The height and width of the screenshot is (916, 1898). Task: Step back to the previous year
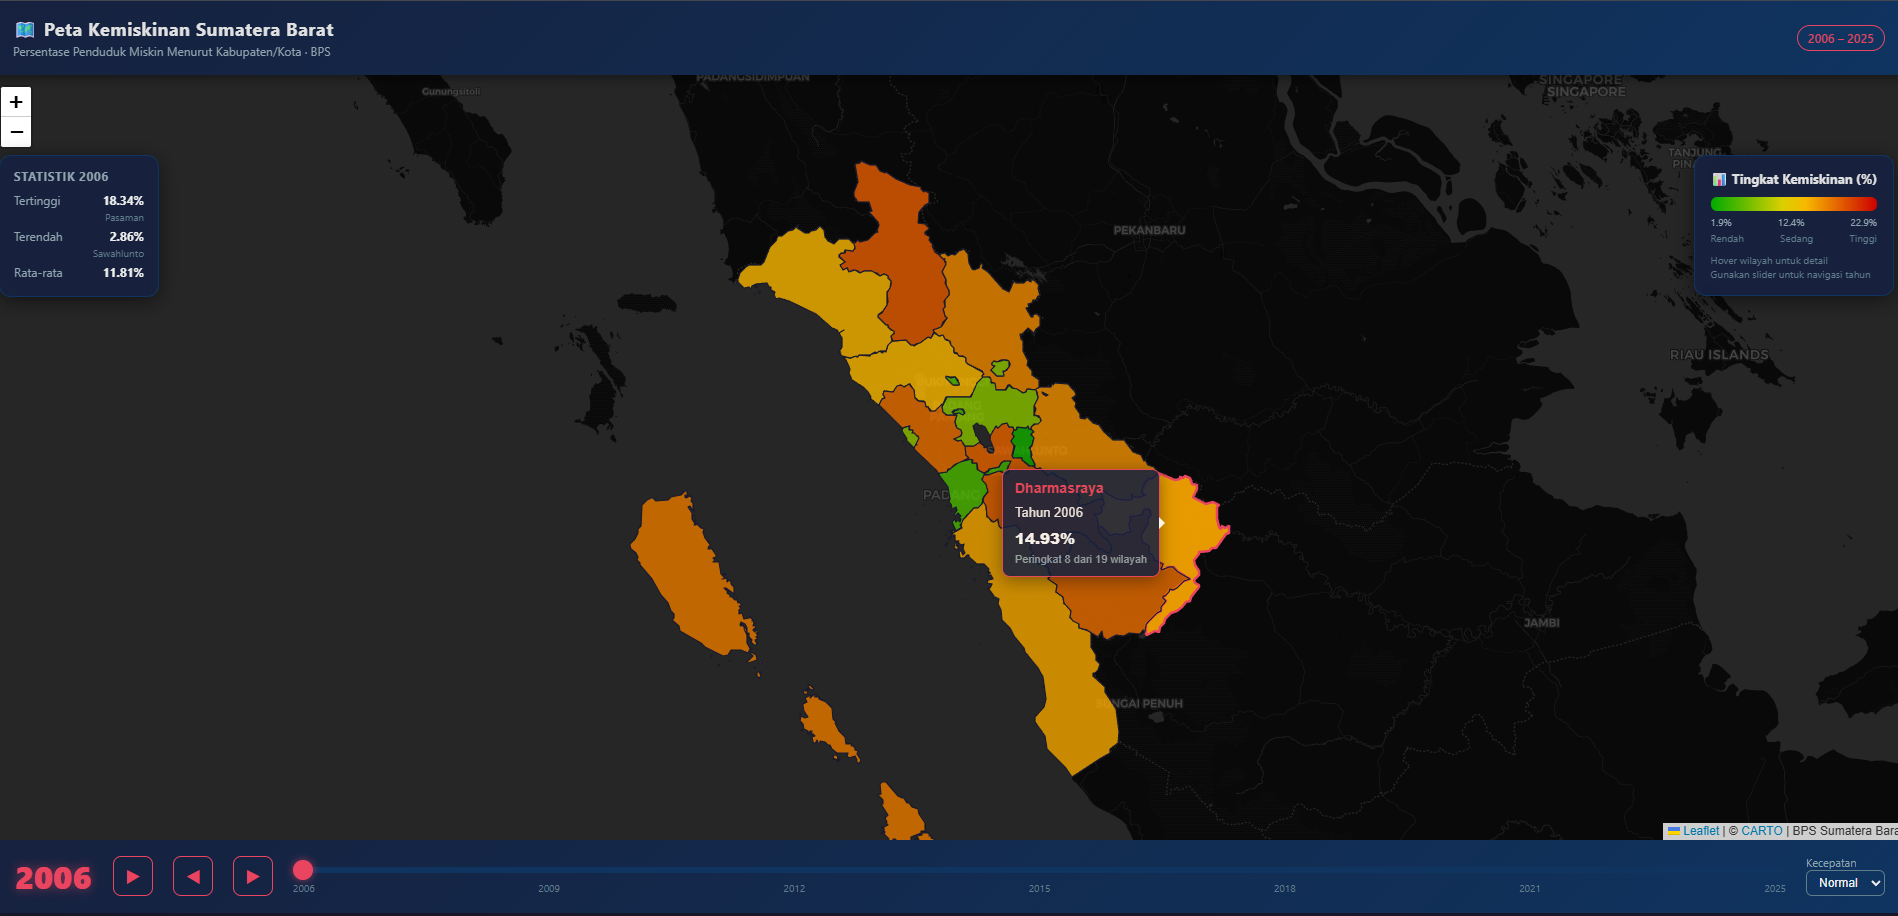pyautogui.click(x=193, y=876)
